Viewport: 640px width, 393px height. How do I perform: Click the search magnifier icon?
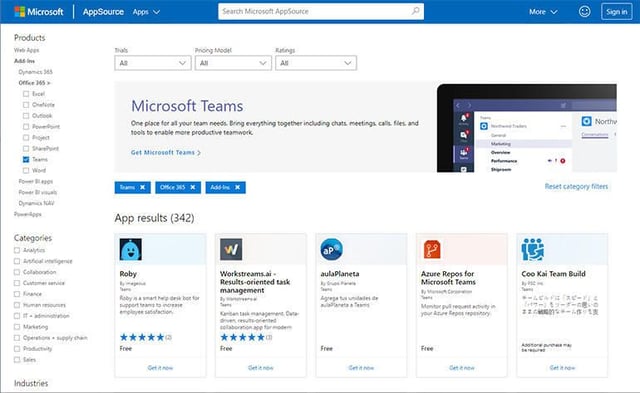[x=415, y=11]
